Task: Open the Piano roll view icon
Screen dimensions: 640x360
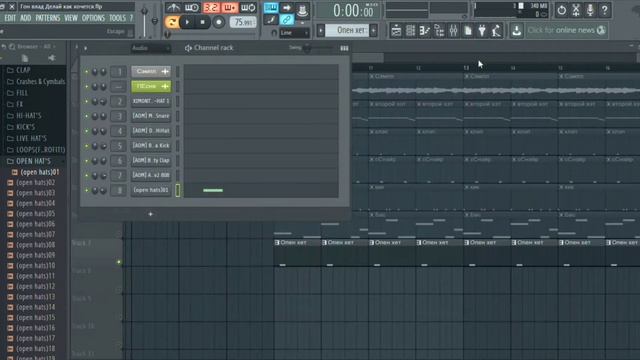Action: tap(424, 31)
